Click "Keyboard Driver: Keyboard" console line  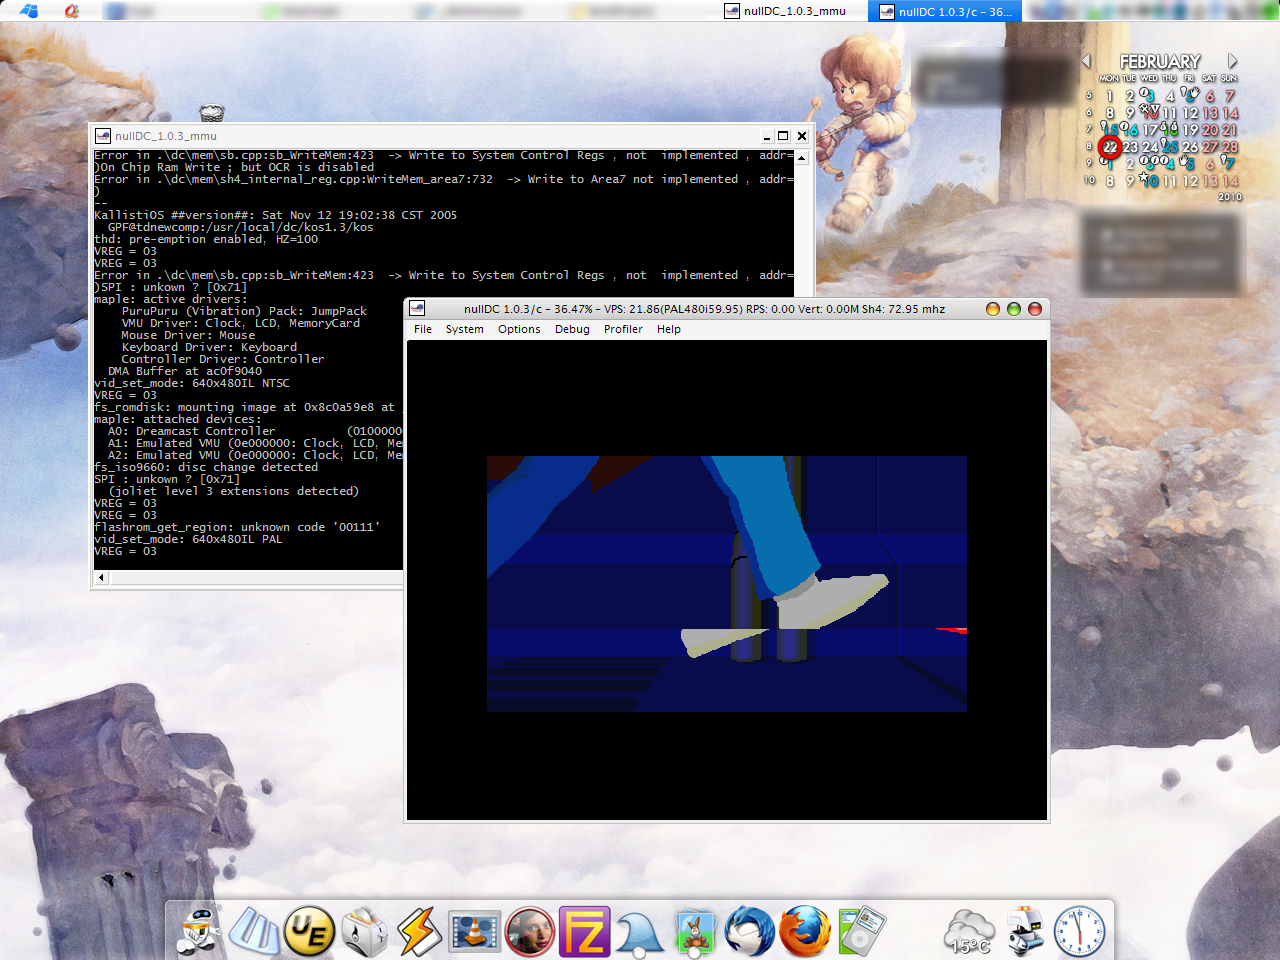[x=209, y=347]
